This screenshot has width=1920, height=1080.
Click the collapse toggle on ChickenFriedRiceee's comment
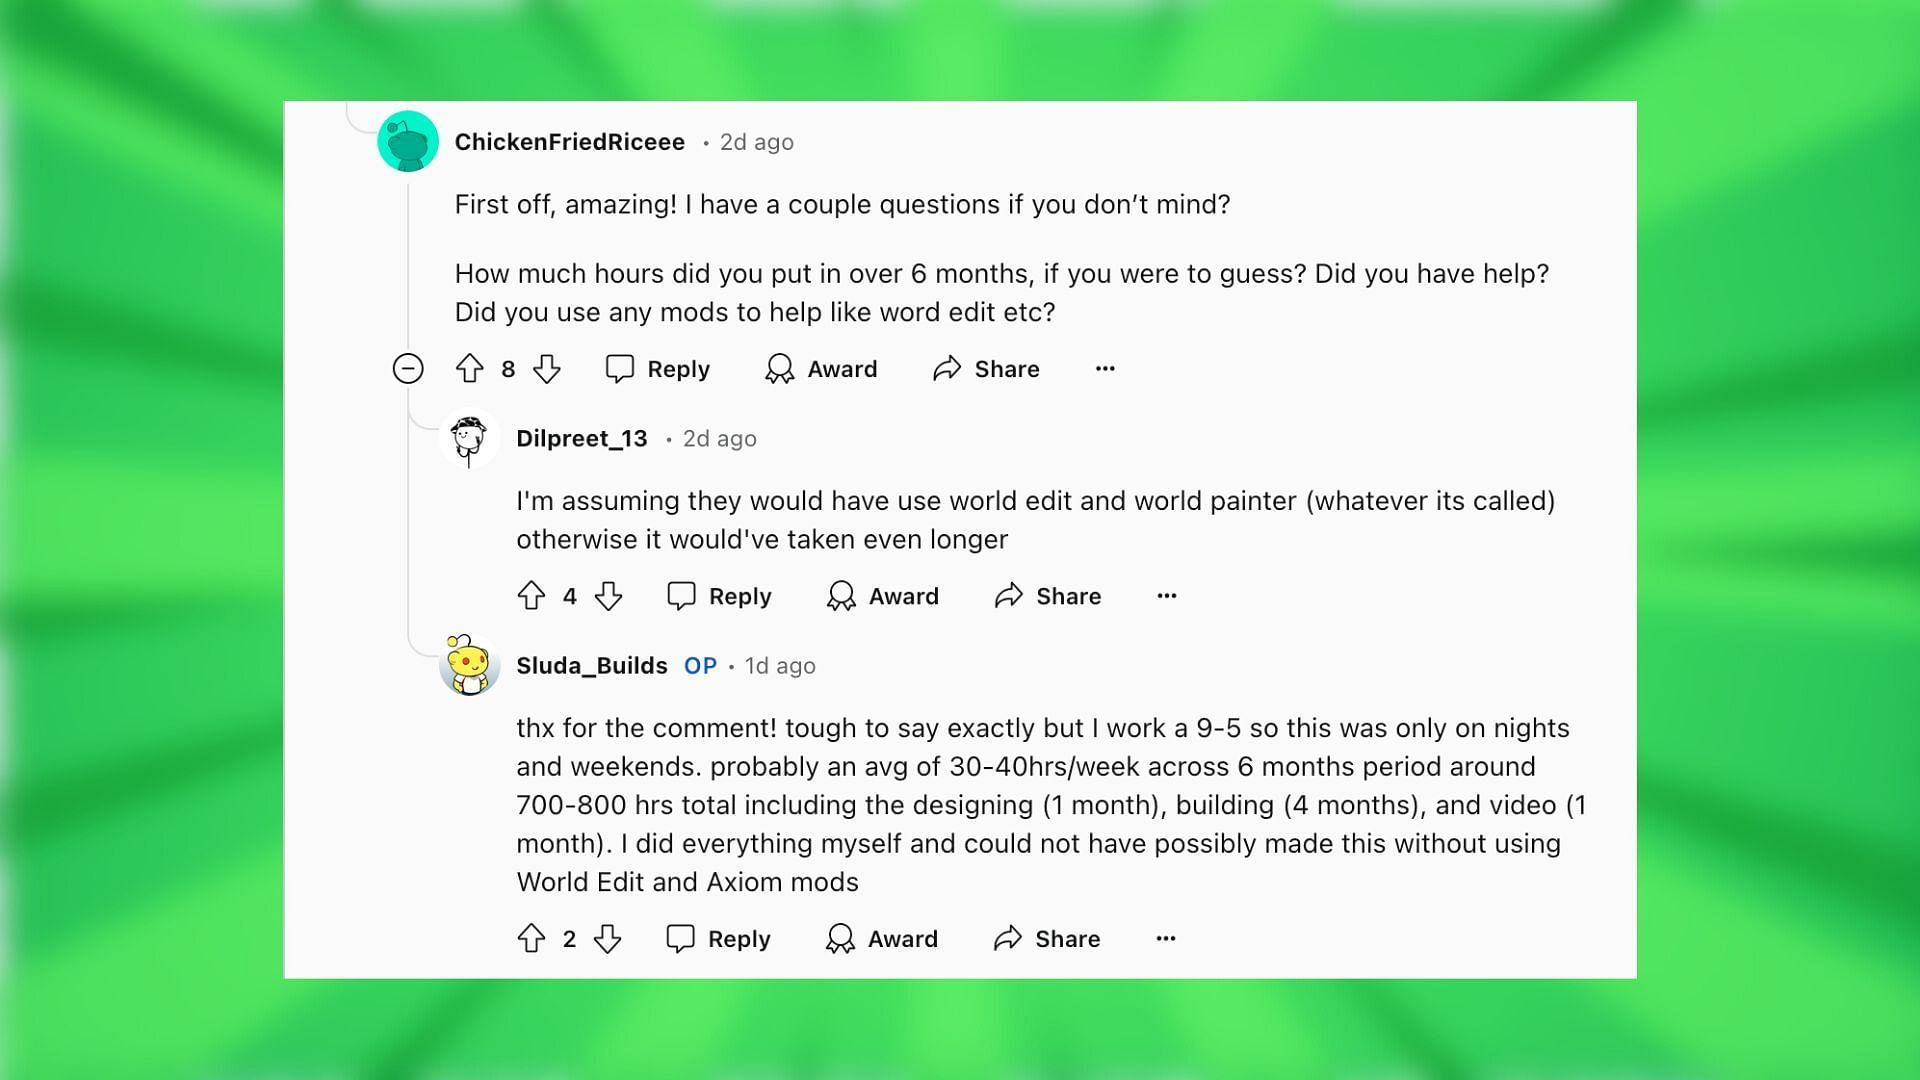pos(406,368)
